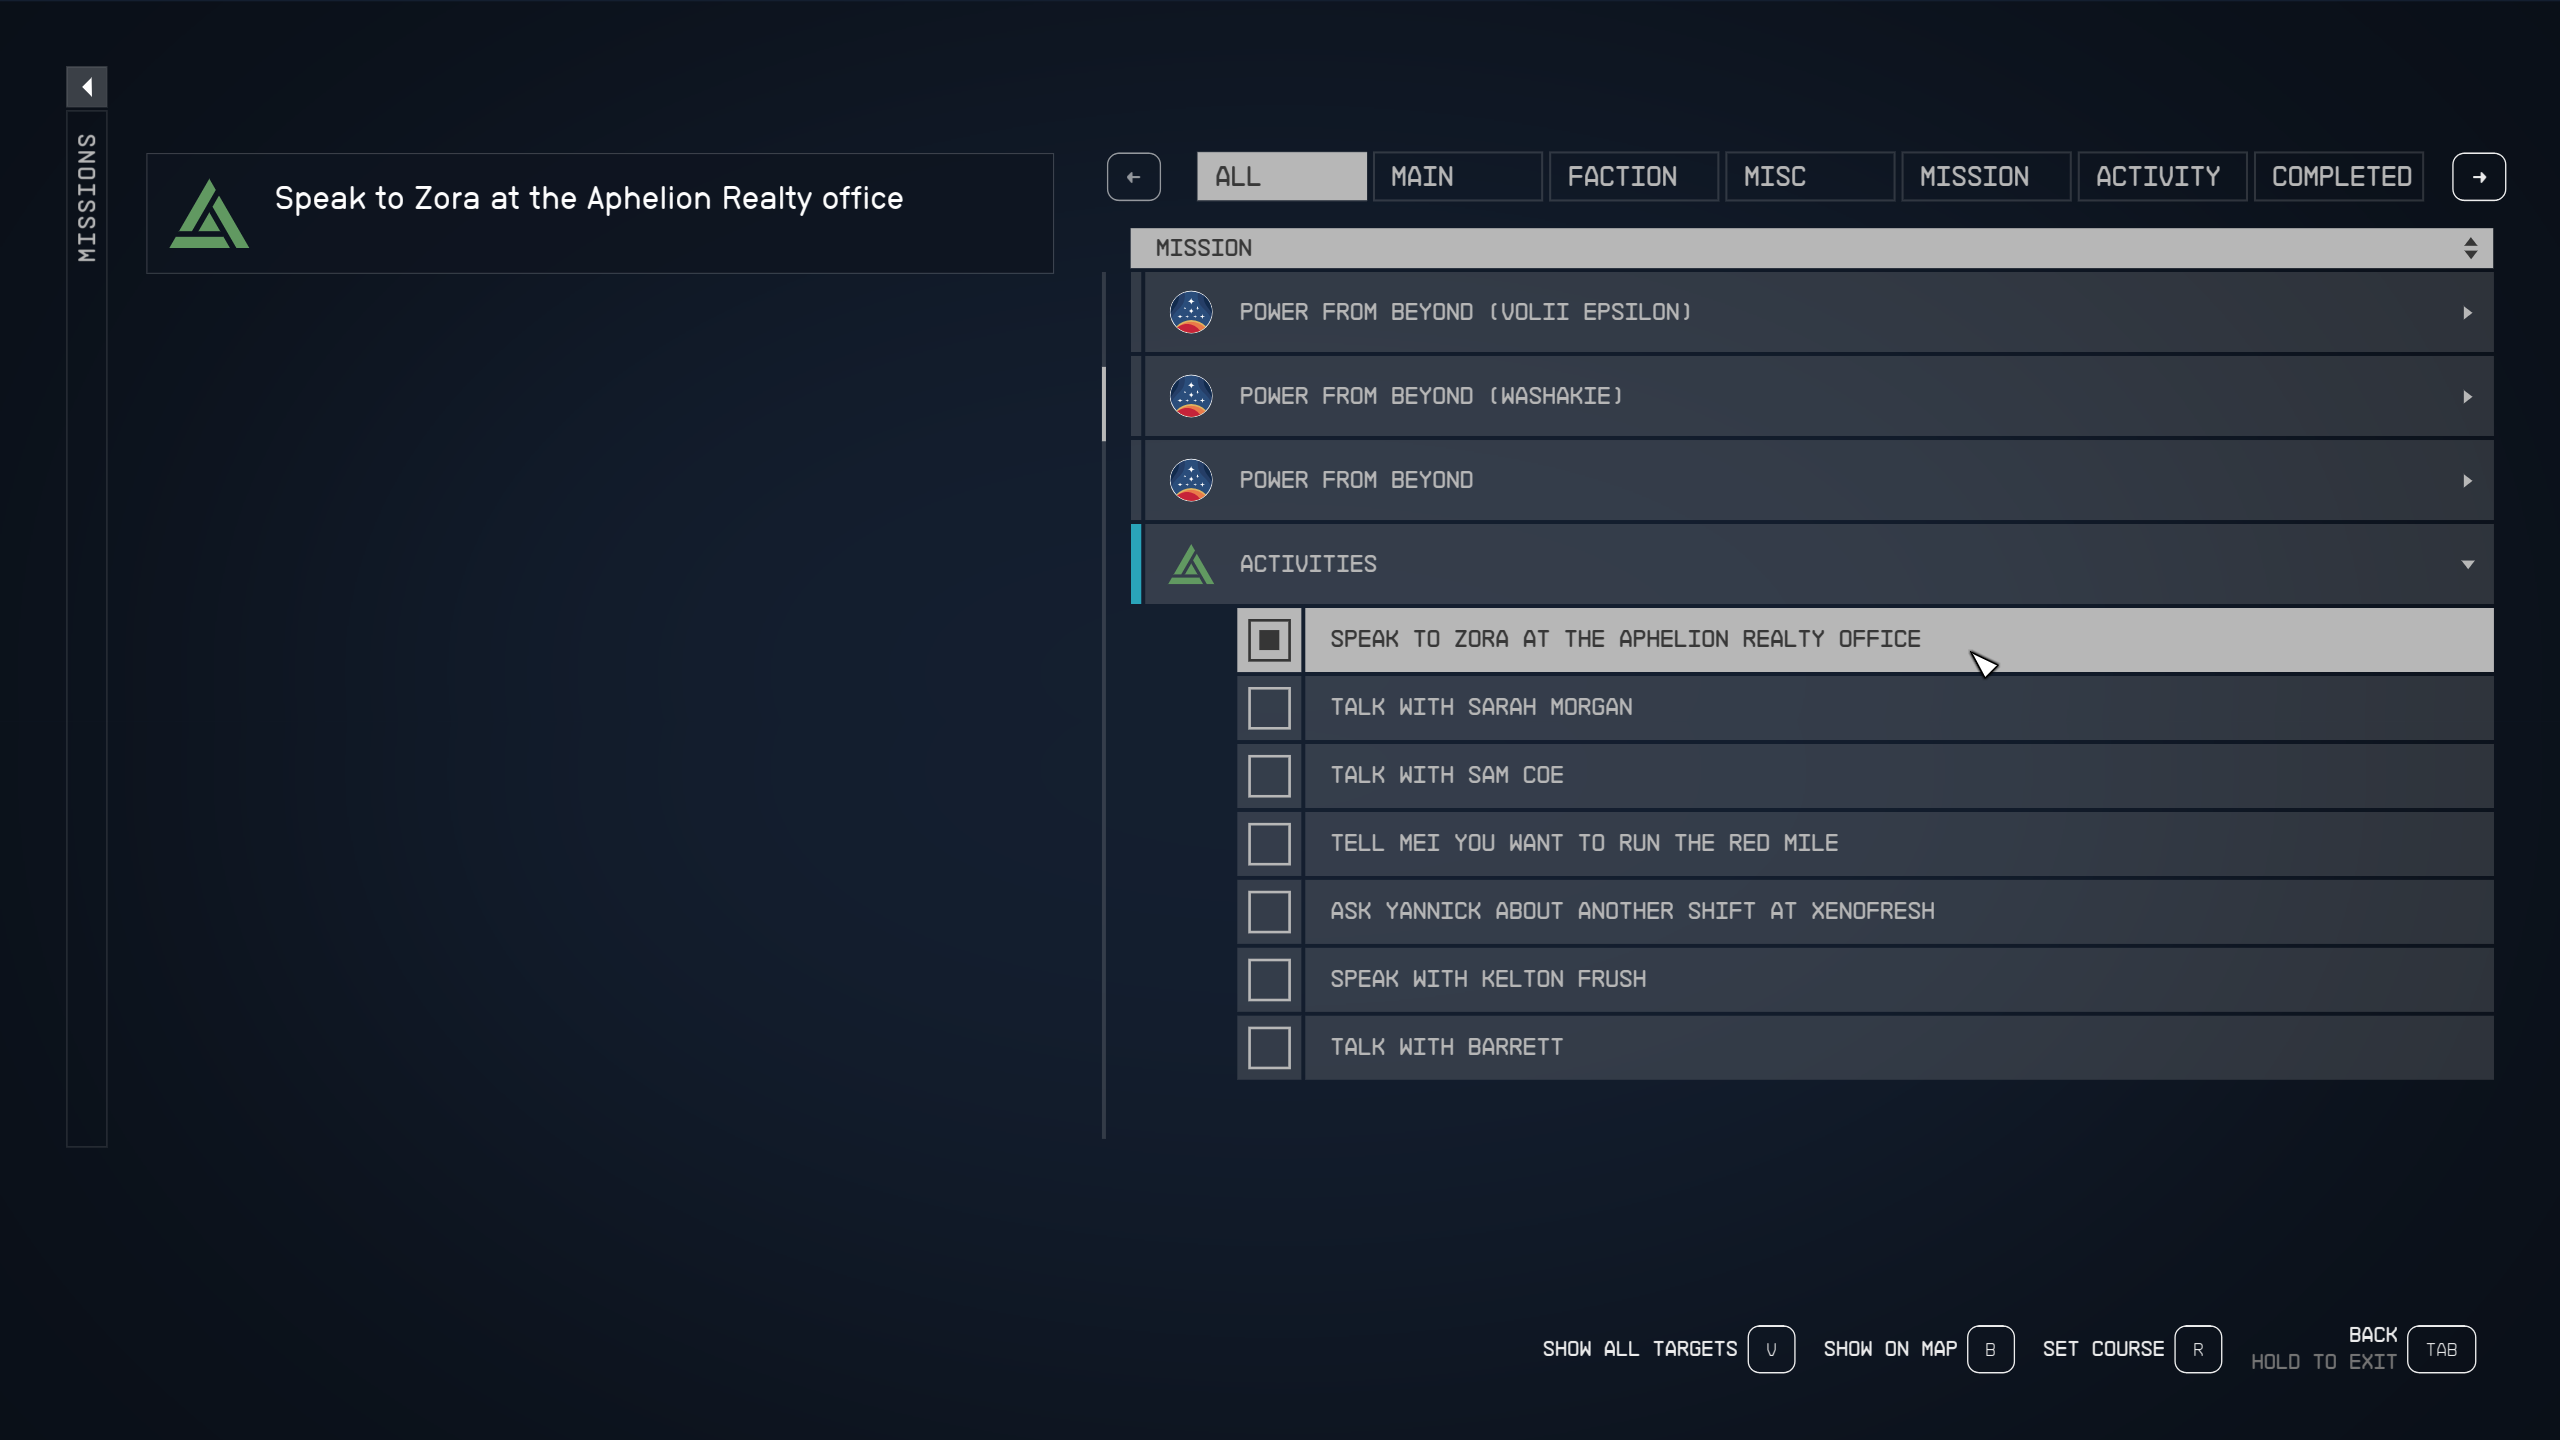
Task: Select Talk With Sarah Morgan row text
Action: coord(1481,708)
